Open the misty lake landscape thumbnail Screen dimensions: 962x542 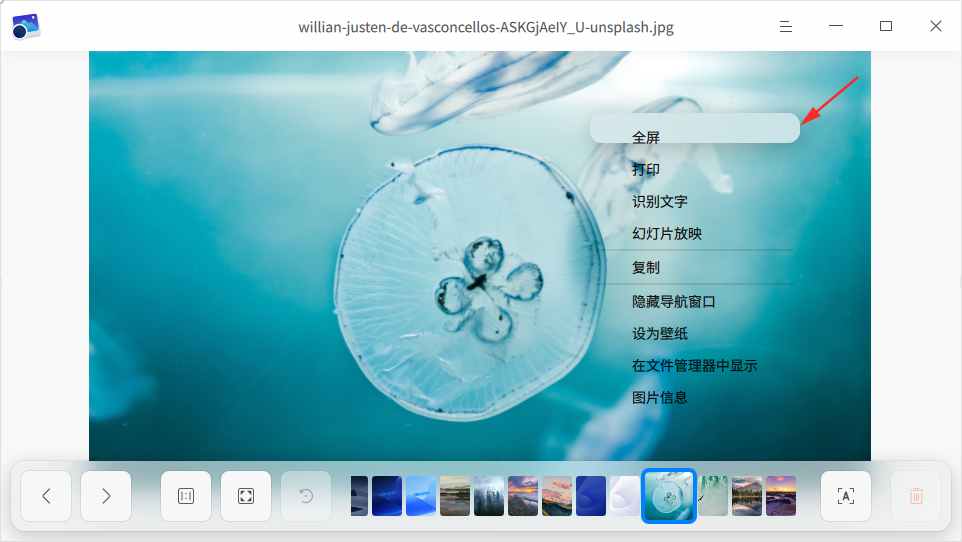tap(455, 496)
